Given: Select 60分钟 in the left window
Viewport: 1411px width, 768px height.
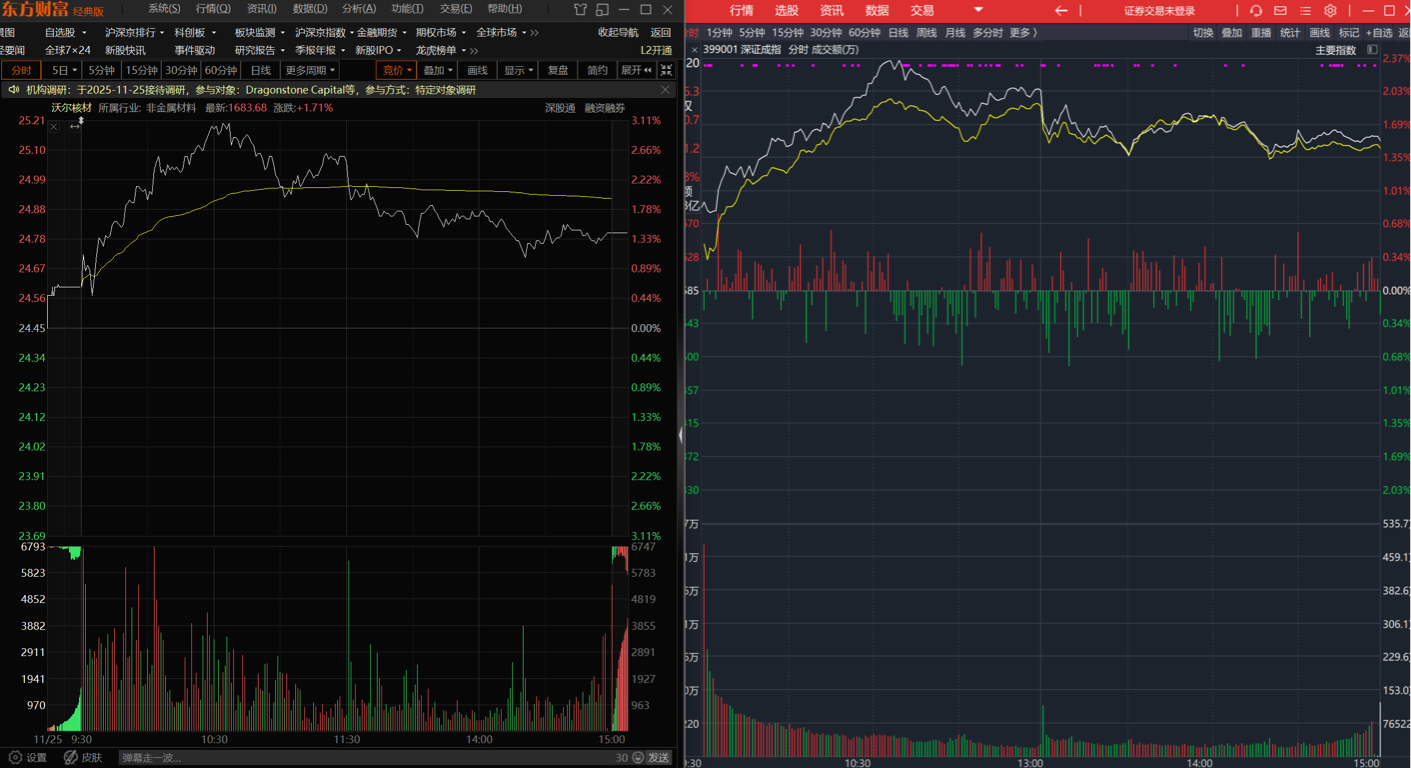Looking at the screenshot, I should coord(220,70).
